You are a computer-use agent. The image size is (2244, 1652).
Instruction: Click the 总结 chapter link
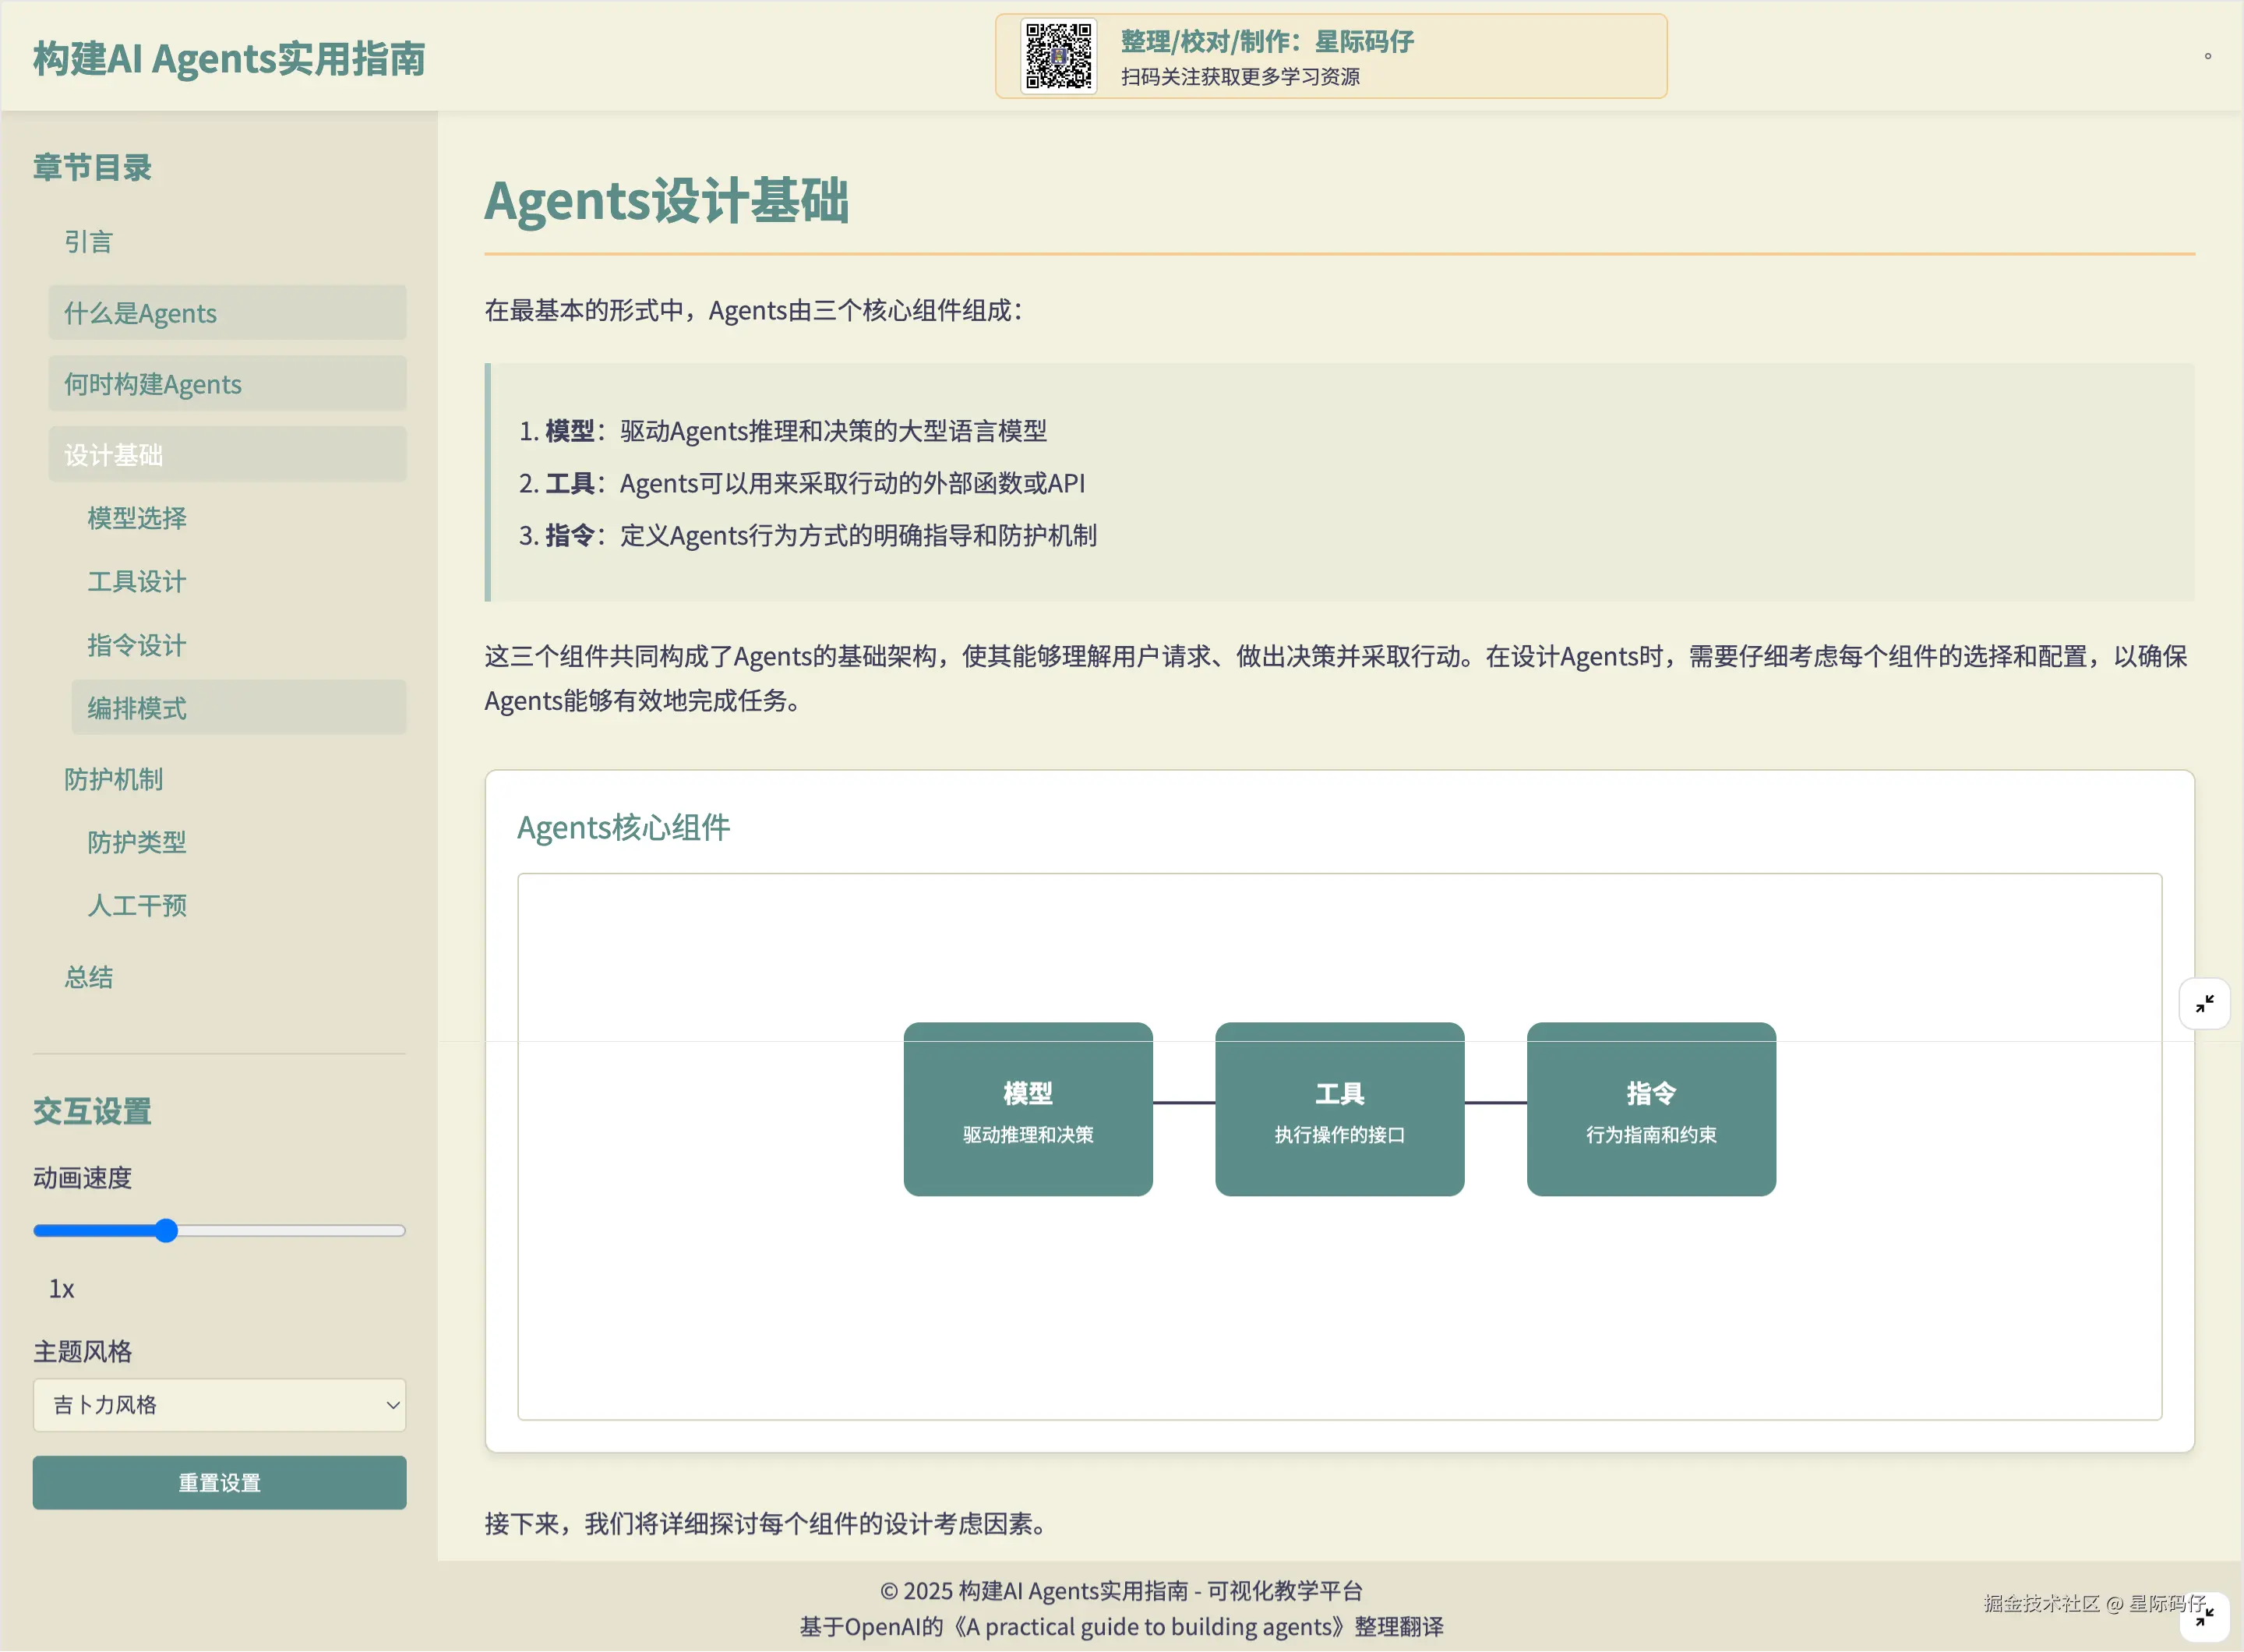point(89,976)
